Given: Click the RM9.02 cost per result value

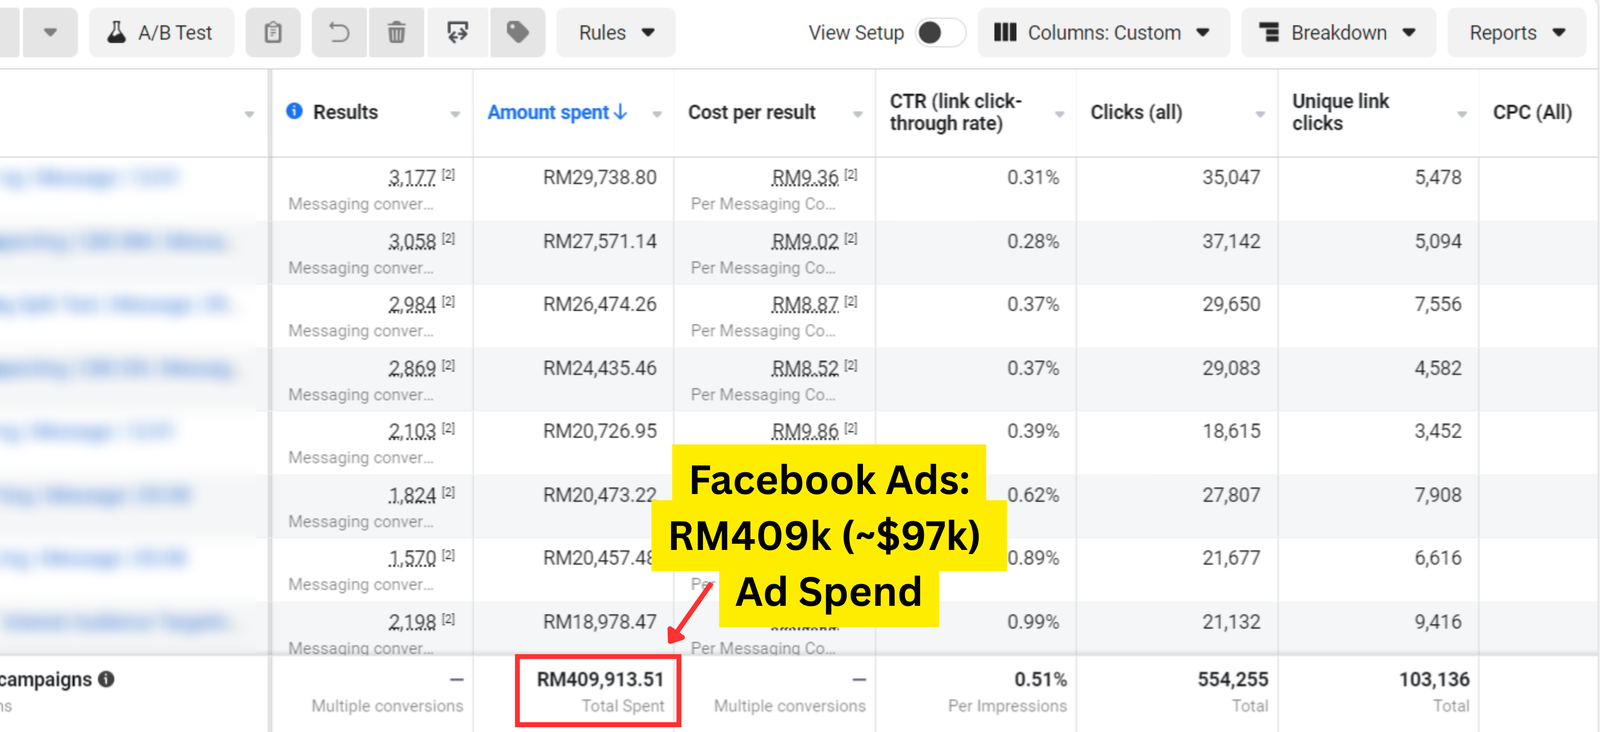Looking at the screenshot, I should (805, 242).
